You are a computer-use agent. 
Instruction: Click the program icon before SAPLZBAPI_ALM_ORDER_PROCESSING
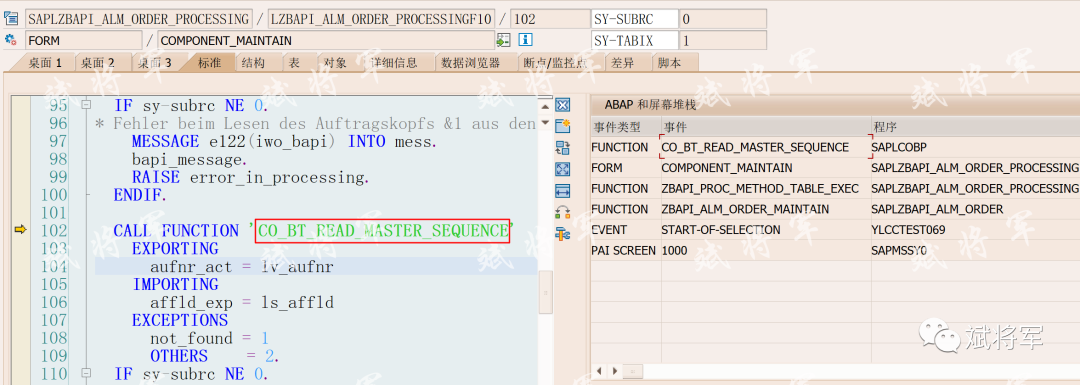[x=11, y=19]
